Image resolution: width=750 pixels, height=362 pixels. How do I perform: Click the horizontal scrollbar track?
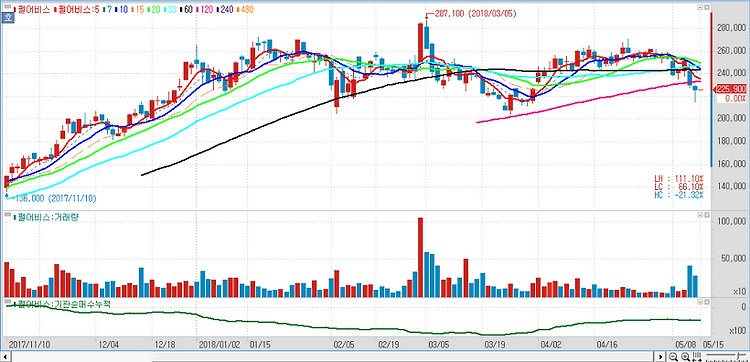tap(333, 357)
